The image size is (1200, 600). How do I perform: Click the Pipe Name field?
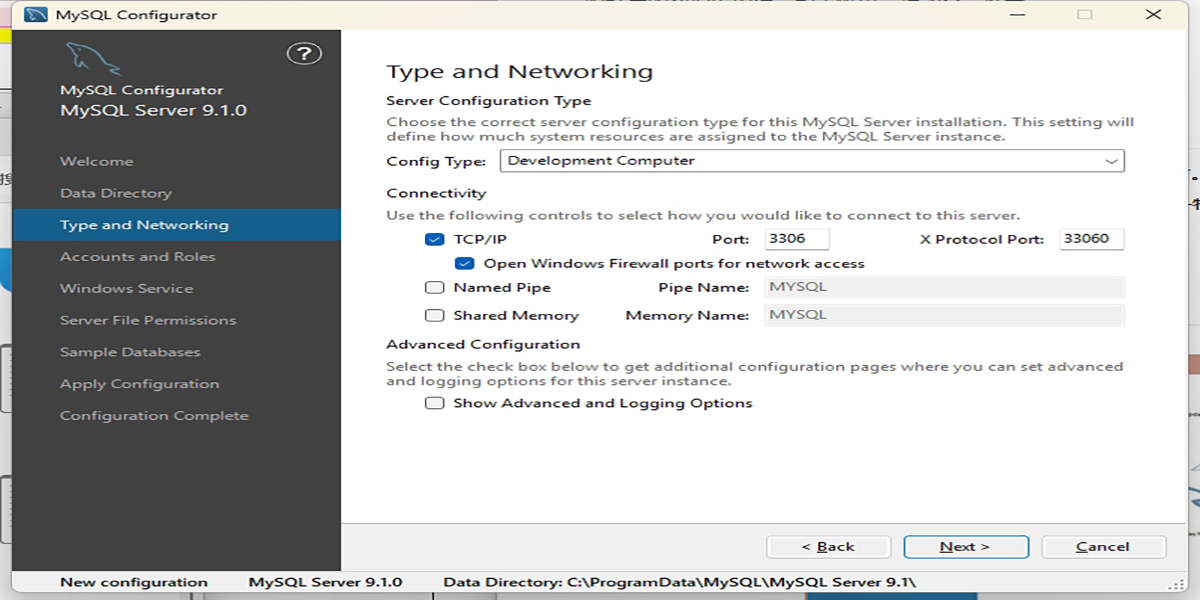point(944,287)
